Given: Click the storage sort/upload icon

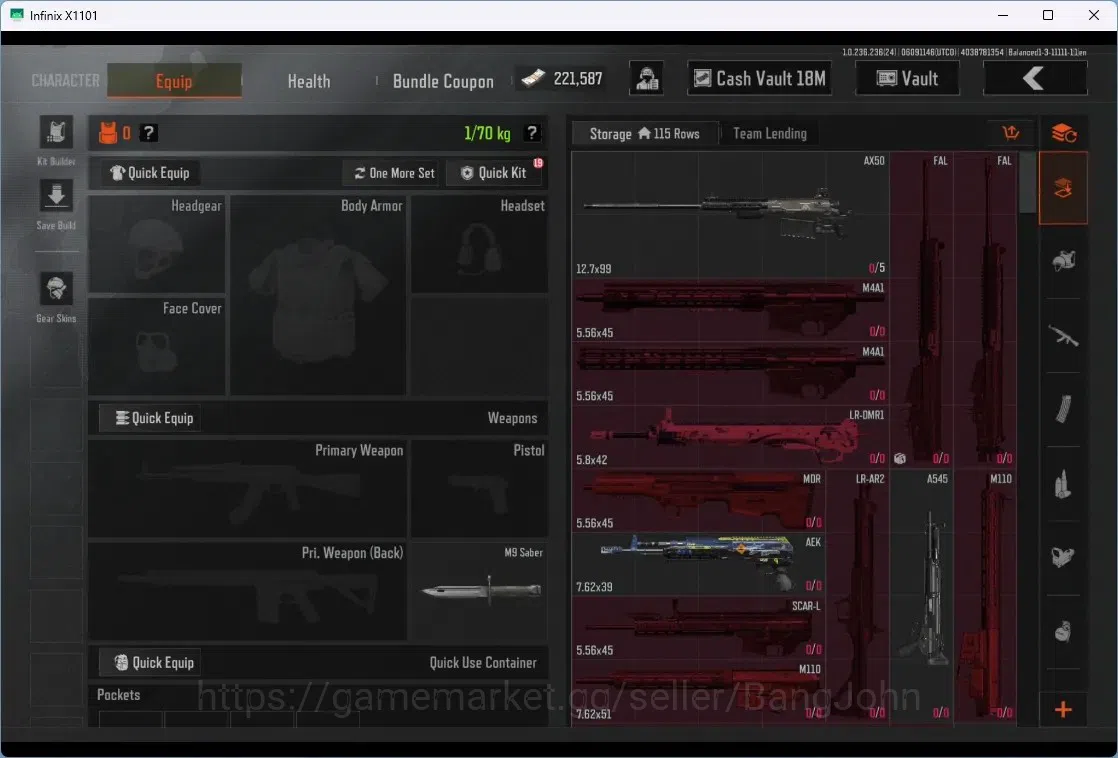Looking at the screenshot, I should coord(1010,133).
